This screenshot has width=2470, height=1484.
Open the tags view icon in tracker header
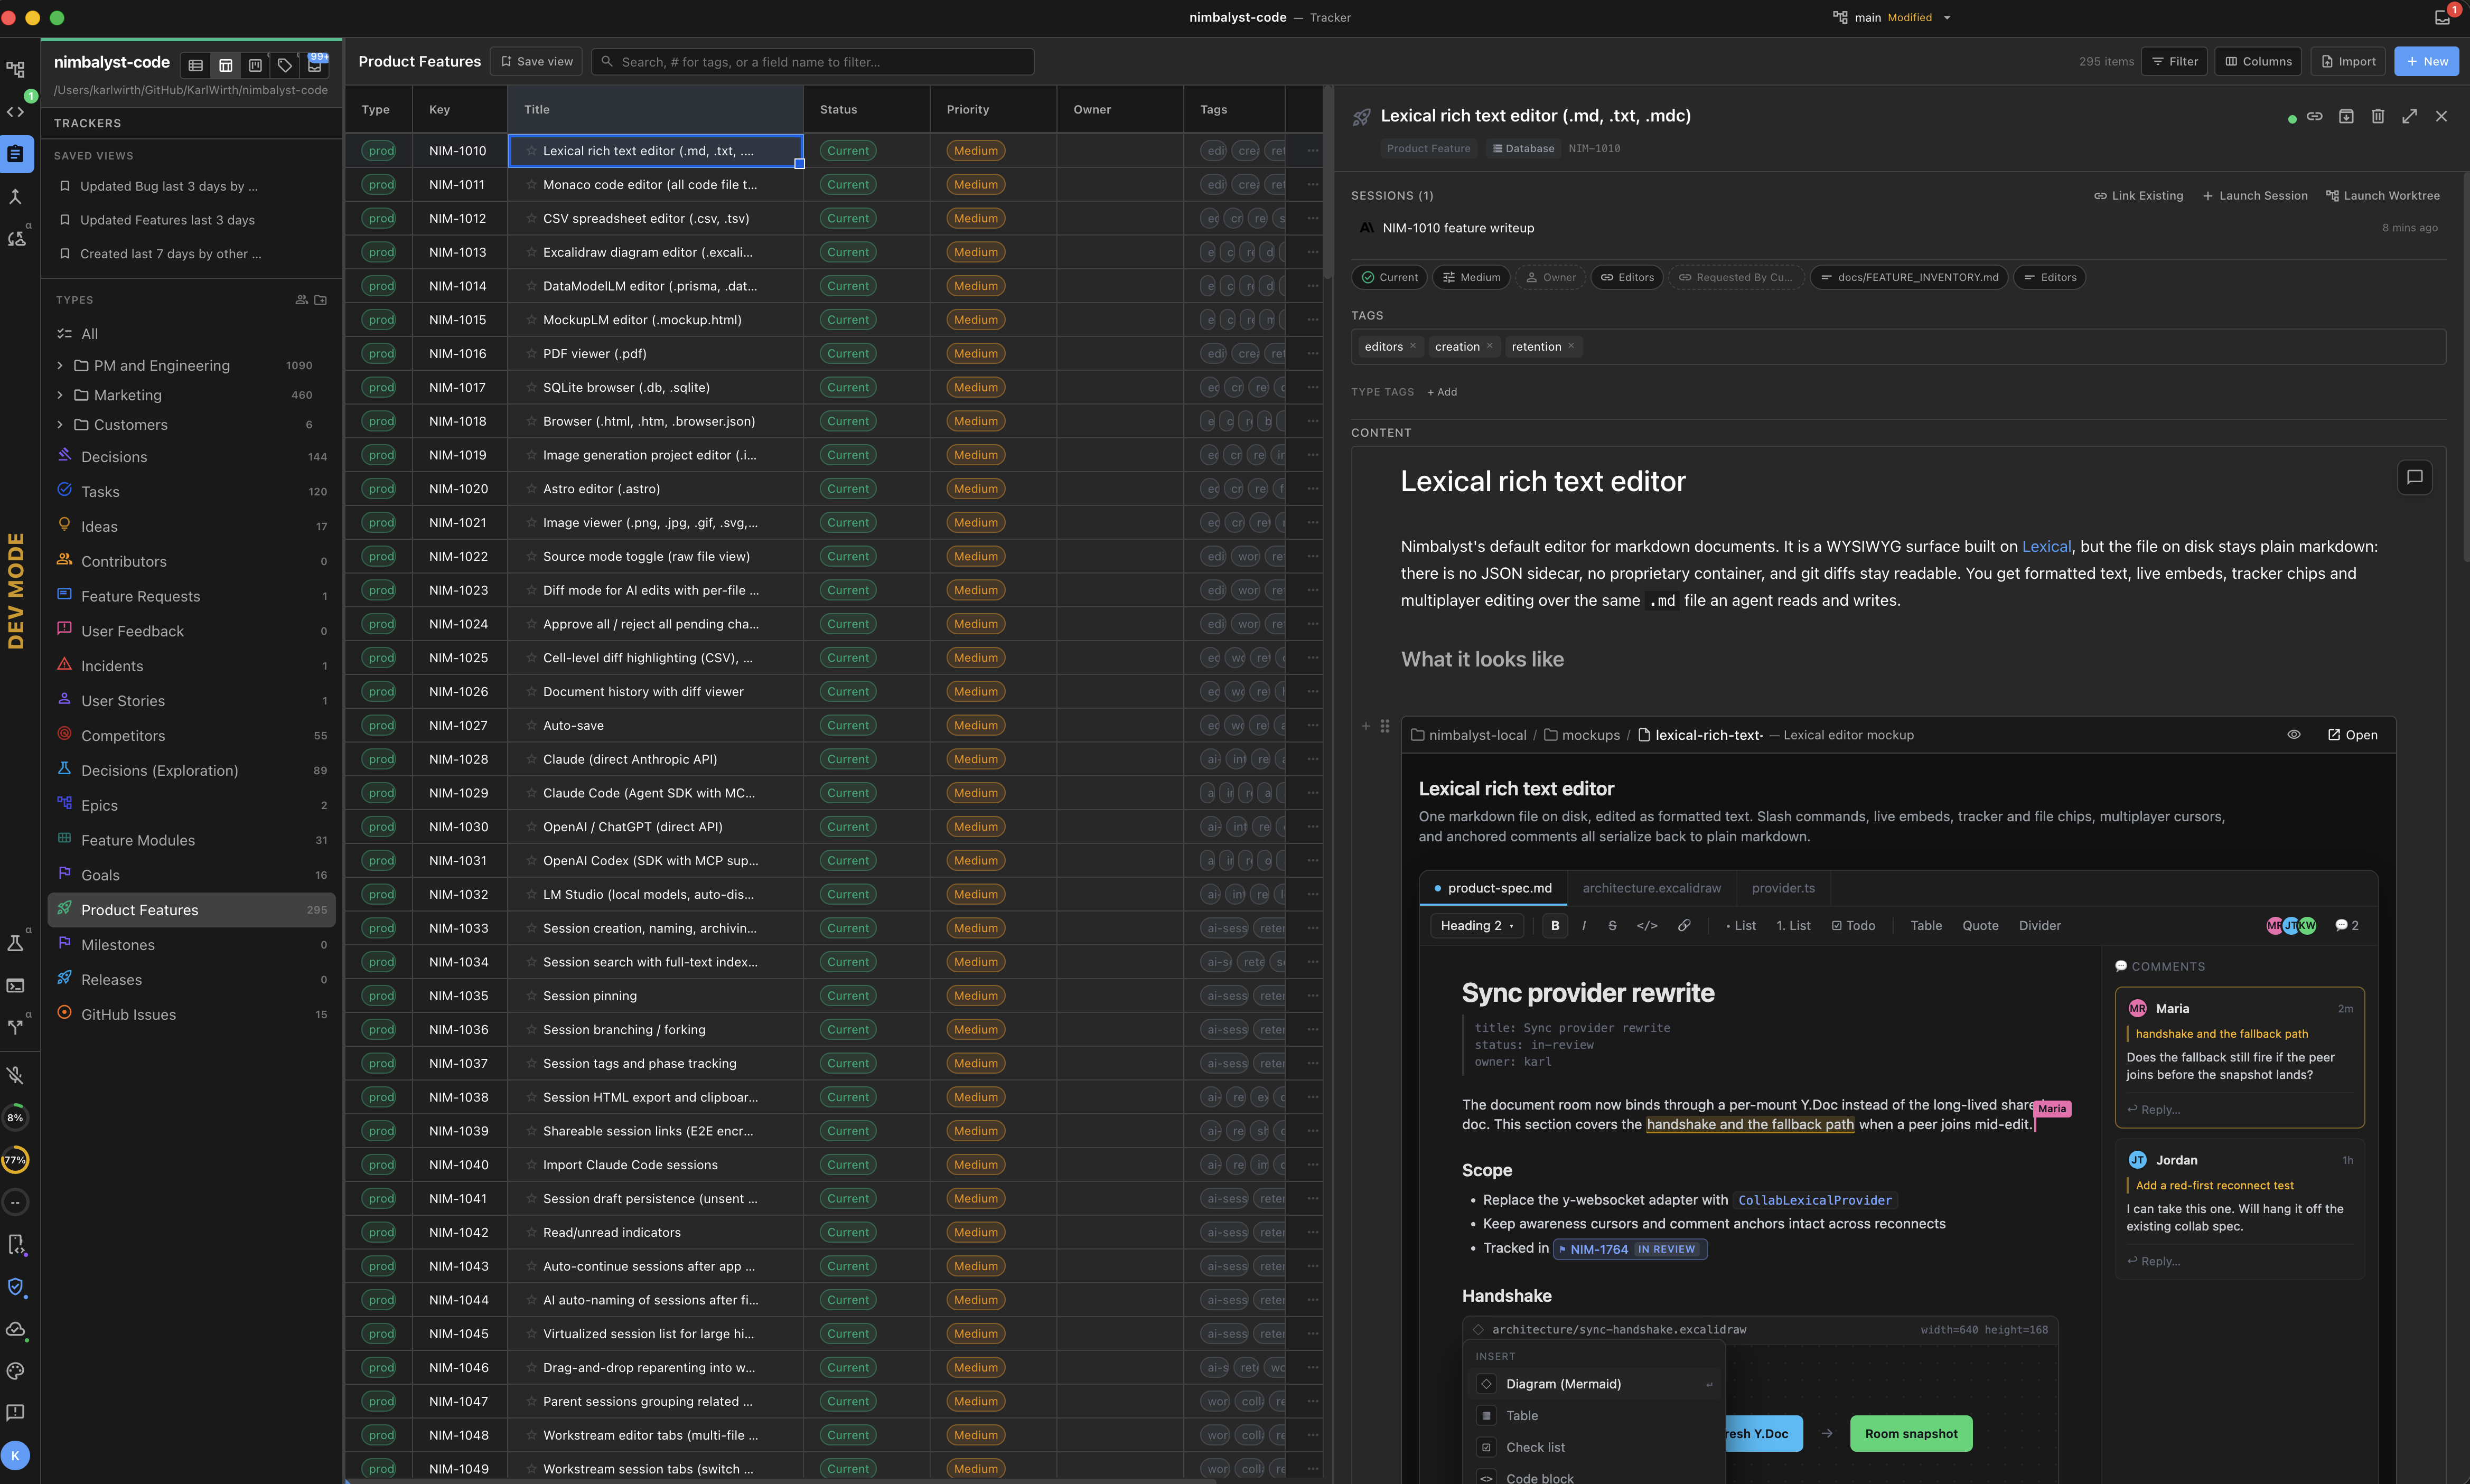[285, 65]
